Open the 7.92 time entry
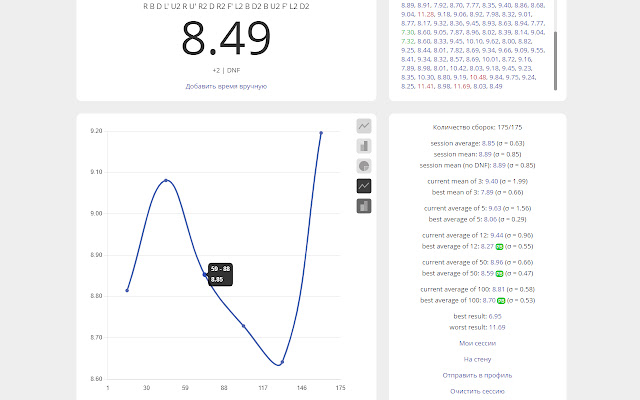 pos(440,5)
